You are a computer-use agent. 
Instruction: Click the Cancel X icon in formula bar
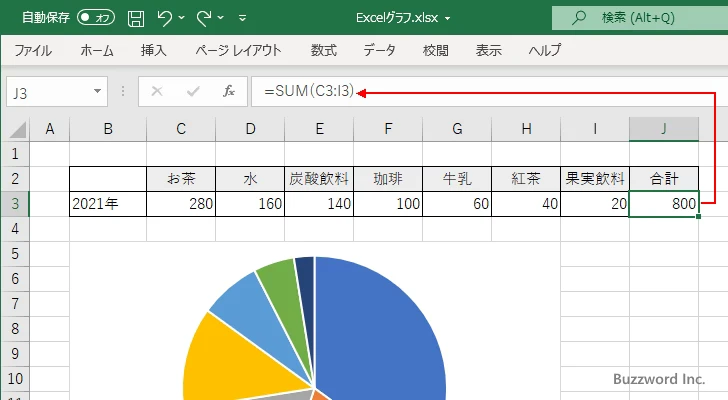click(x=157, y=91)
